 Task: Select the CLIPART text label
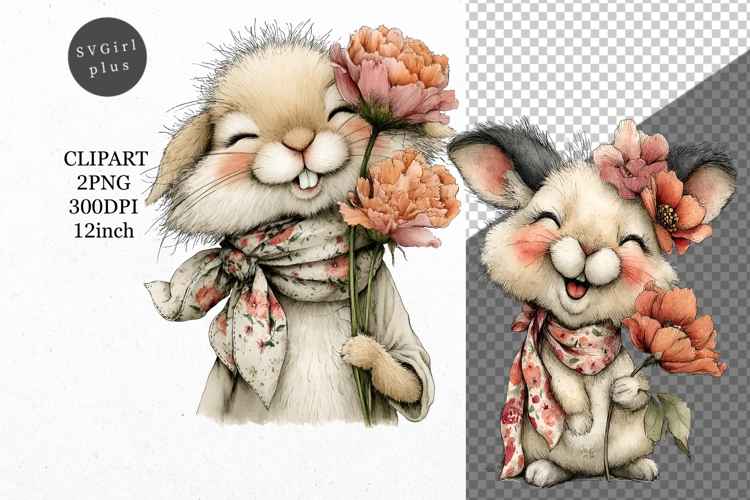pyautogui.click(x=106, y=159)
